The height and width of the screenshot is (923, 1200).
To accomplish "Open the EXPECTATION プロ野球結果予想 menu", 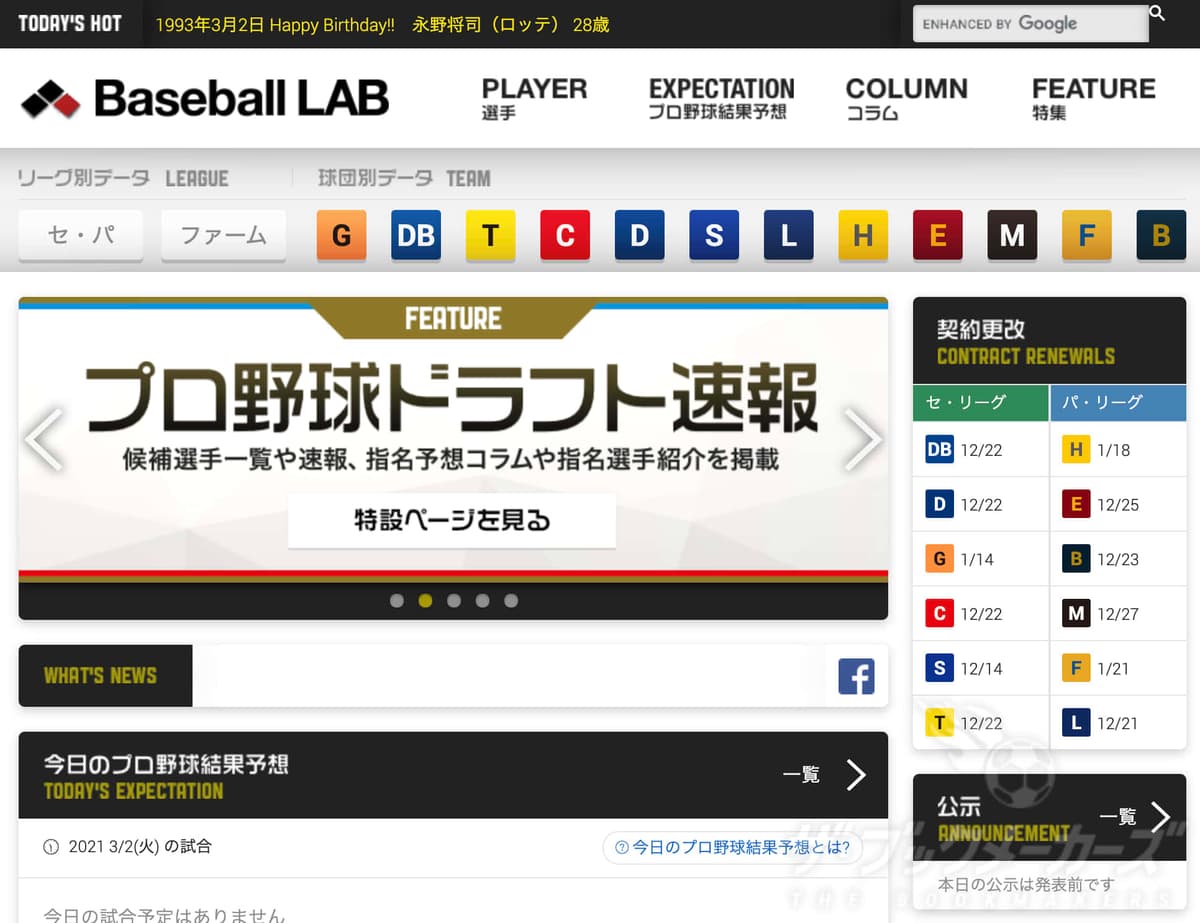I will coord(721,98).
